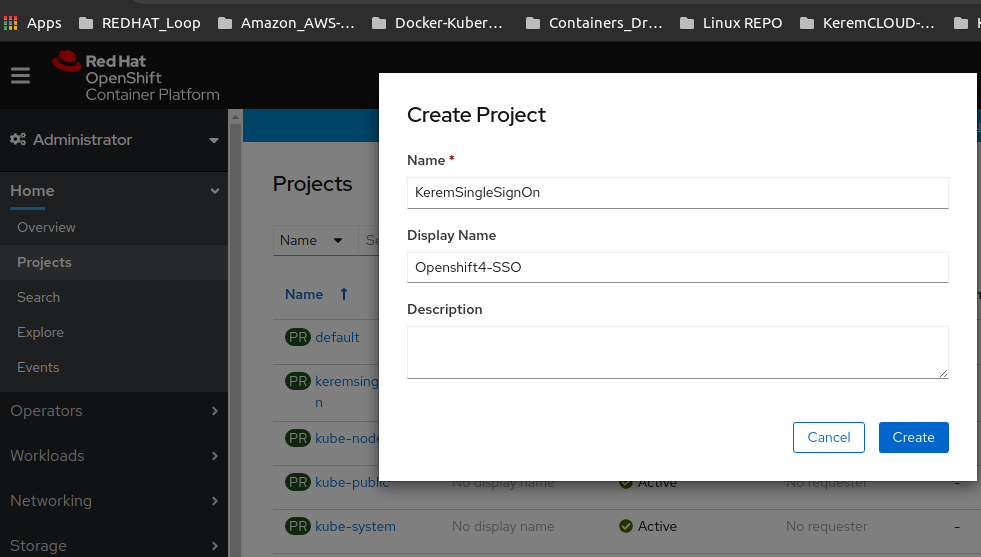Open the hamburger navigation menu
Viewport: 981px width, 557px height.
pyautogui.click(x=20, y=76)
